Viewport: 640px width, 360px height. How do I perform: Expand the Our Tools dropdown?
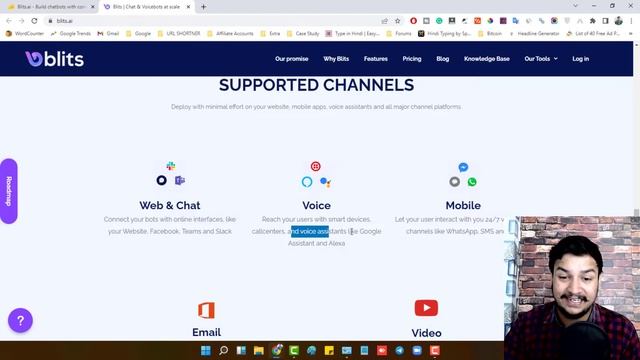click(x=541, y=59)
